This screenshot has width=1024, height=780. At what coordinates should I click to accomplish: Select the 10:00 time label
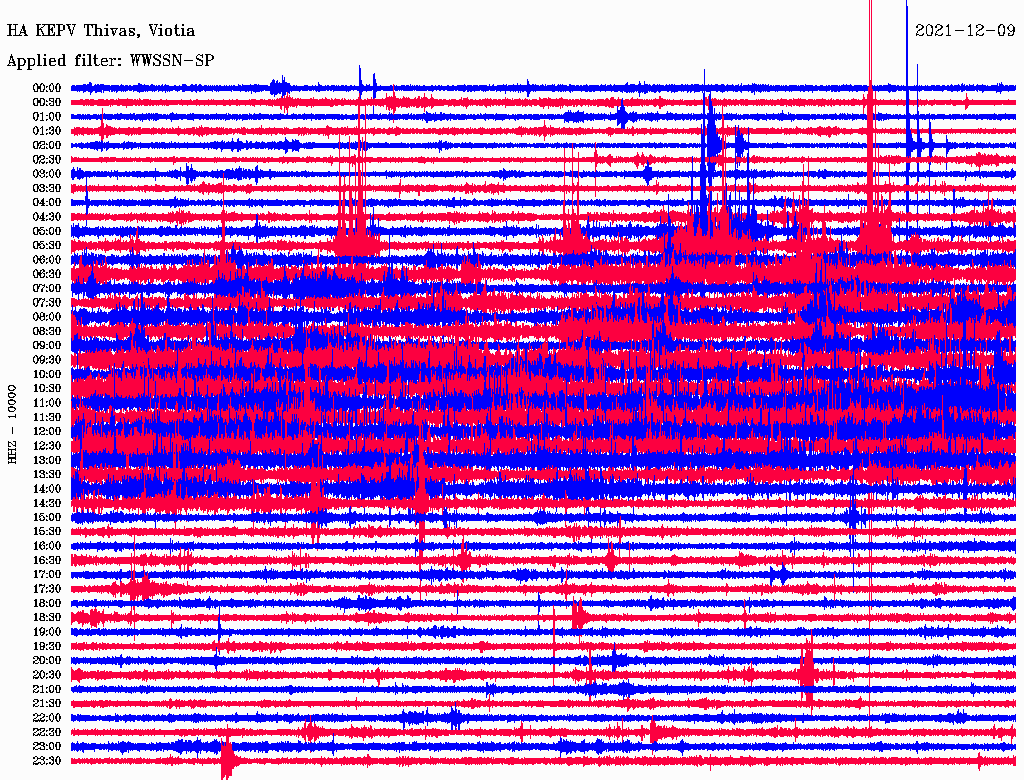[x=47, y=374]
